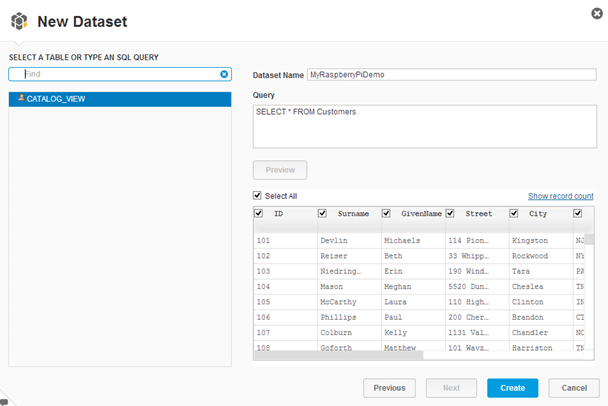Toggle the Street column checkbox
This screenshot has height=406, width=608.
coord(451,213)
